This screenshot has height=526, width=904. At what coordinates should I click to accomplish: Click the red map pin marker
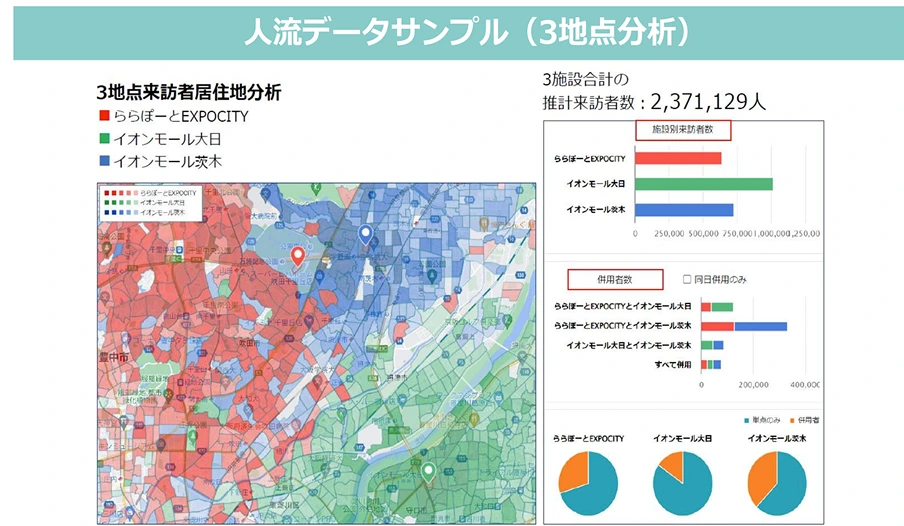[297, 257]
